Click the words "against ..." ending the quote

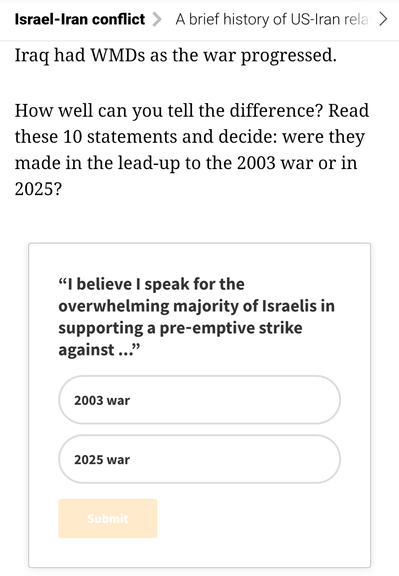click(99, 349)
